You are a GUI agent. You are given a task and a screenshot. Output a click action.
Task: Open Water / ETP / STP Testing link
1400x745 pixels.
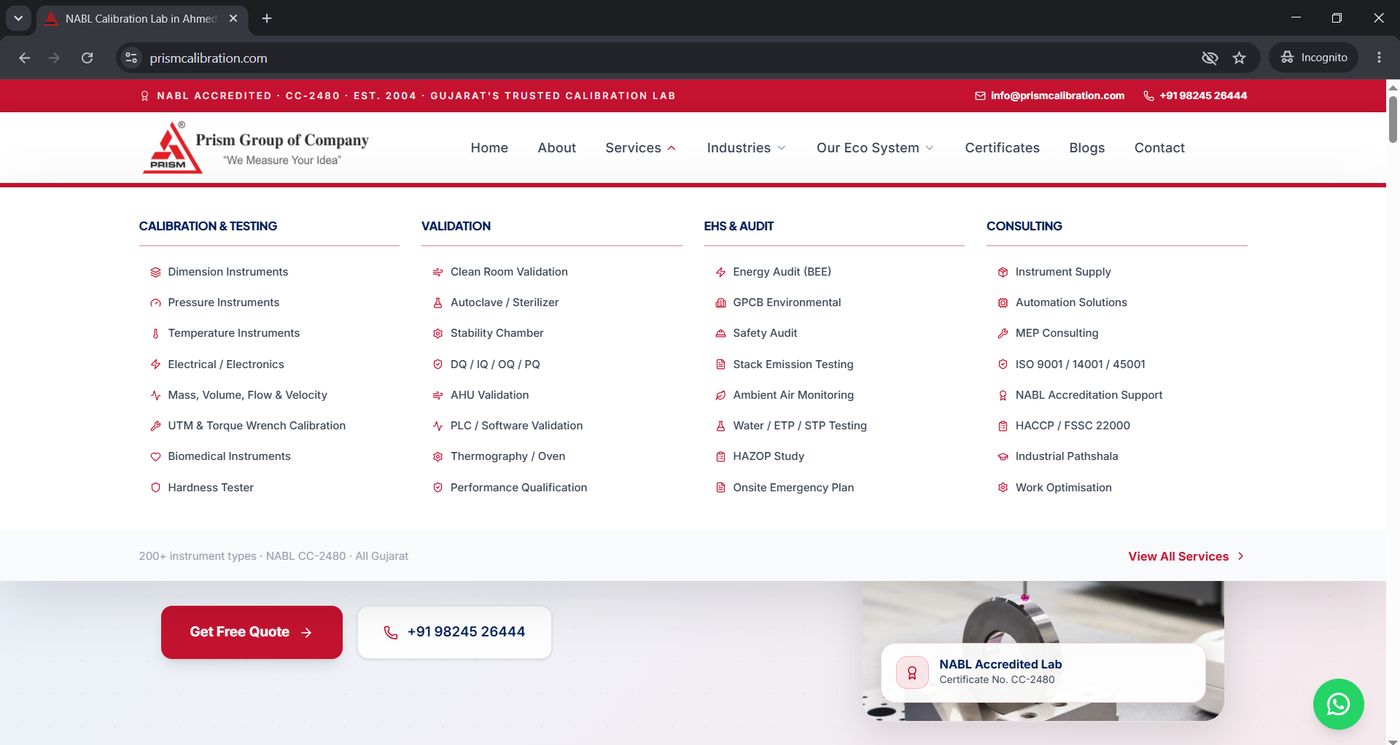800,426
